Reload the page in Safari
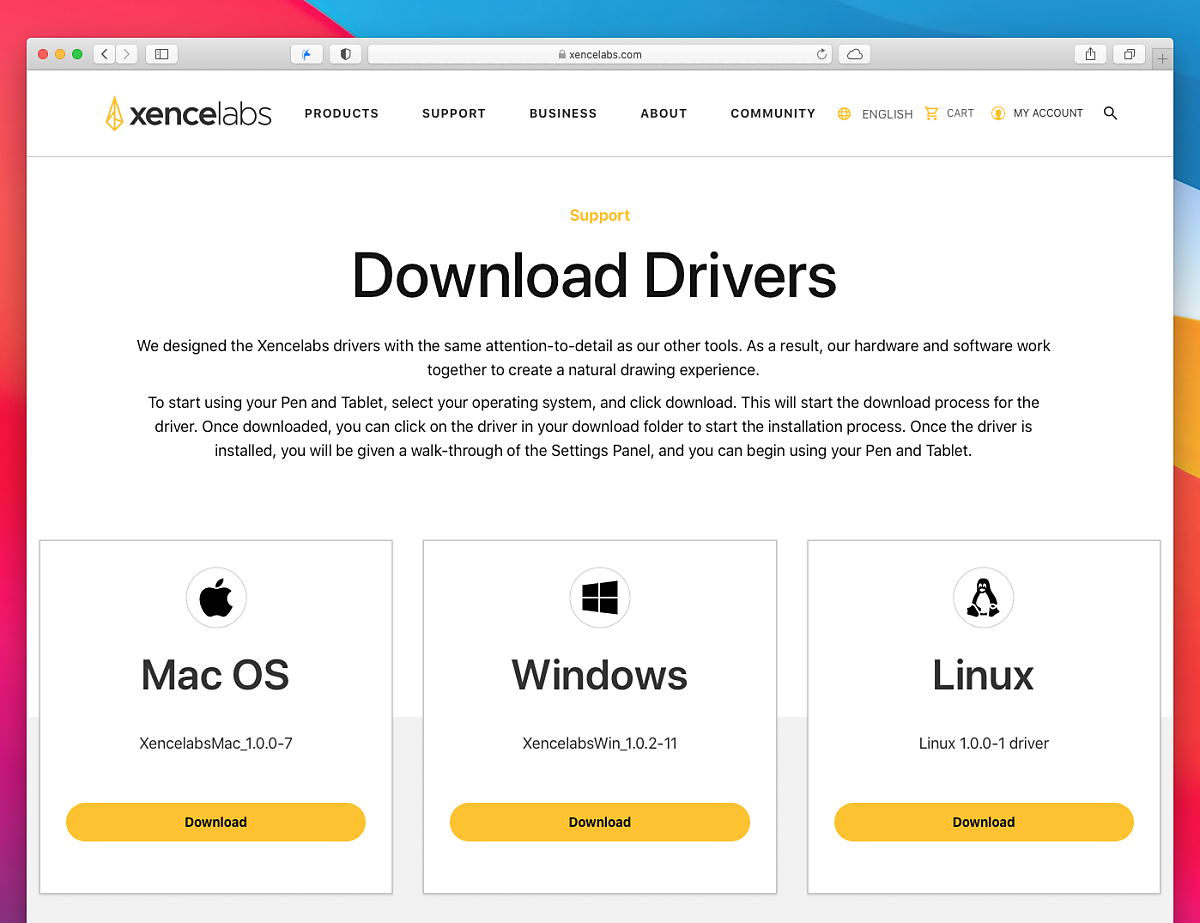This screenshot has height=923, width=1200. click(822, 54)
